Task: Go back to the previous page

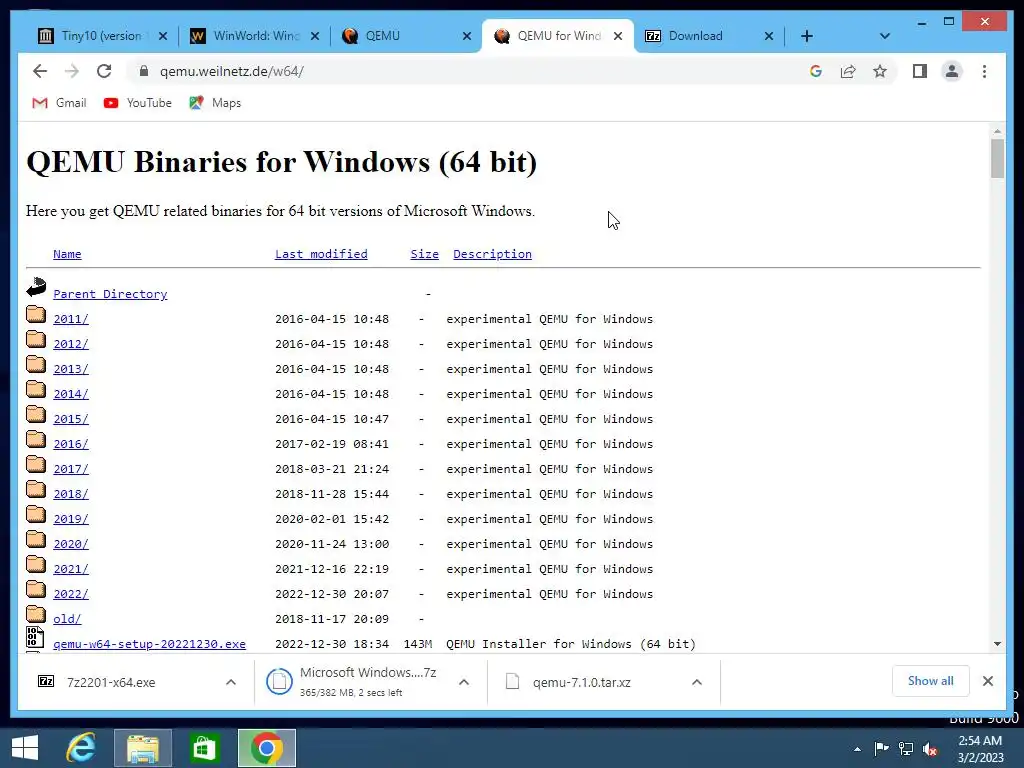Action: (40, 71)
